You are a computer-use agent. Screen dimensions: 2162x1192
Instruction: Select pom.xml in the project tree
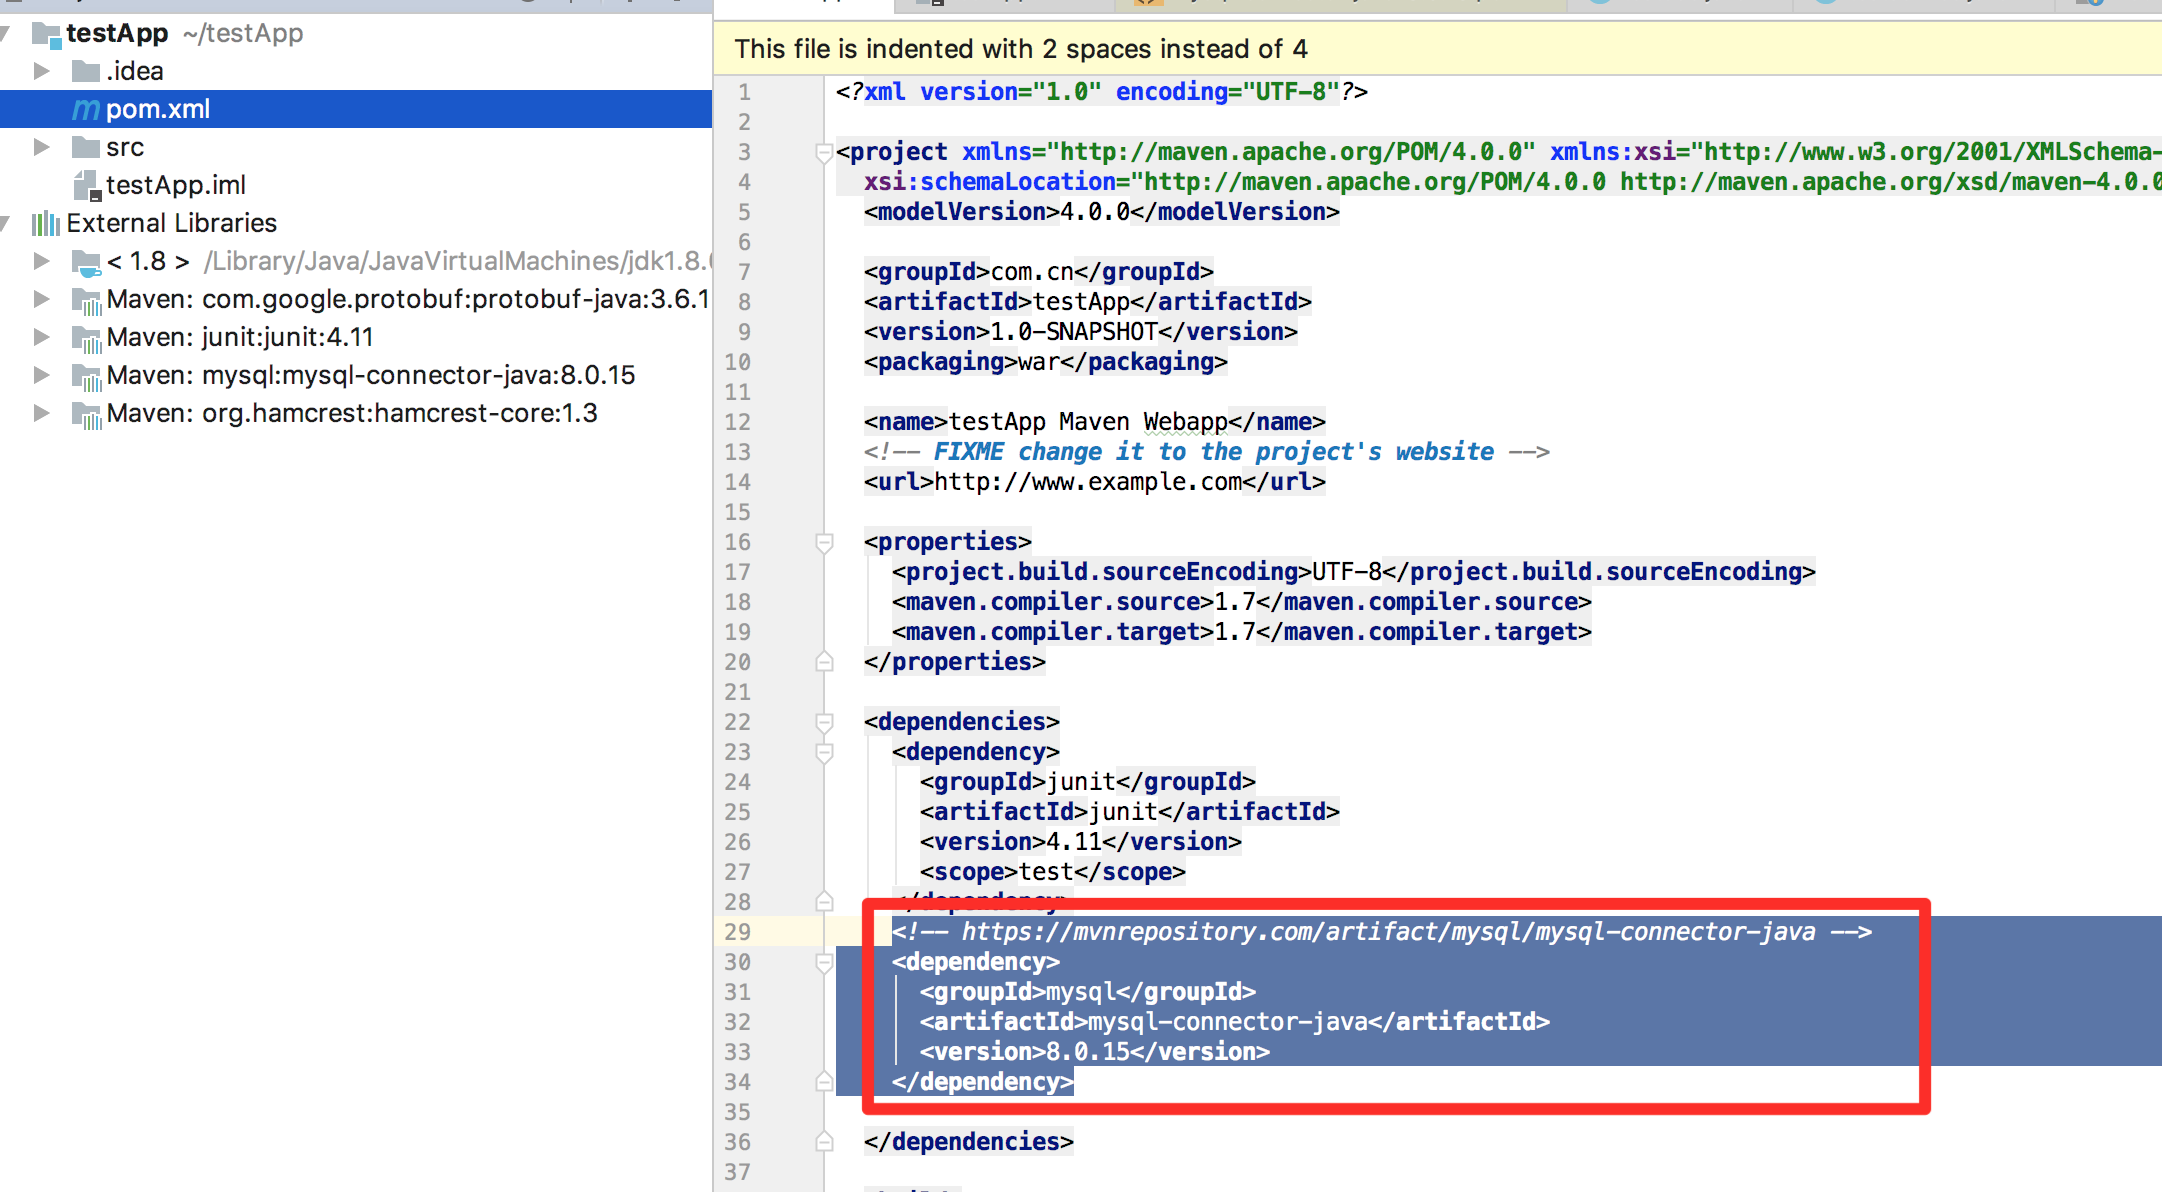356,109
